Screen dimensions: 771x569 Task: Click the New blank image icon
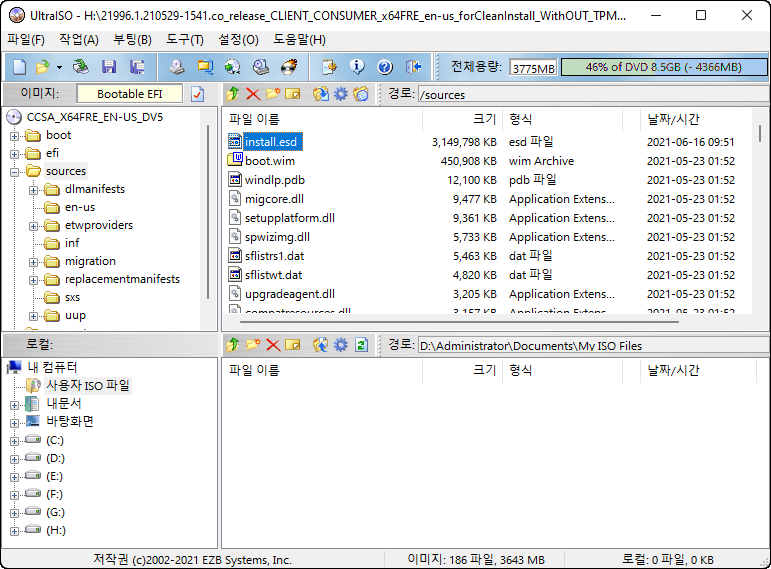pyautogui.click(x=19, y=67)
